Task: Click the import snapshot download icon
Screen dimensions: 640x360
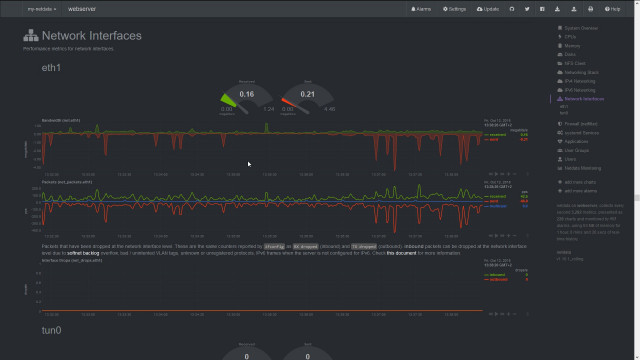Action: click(557, 9)
